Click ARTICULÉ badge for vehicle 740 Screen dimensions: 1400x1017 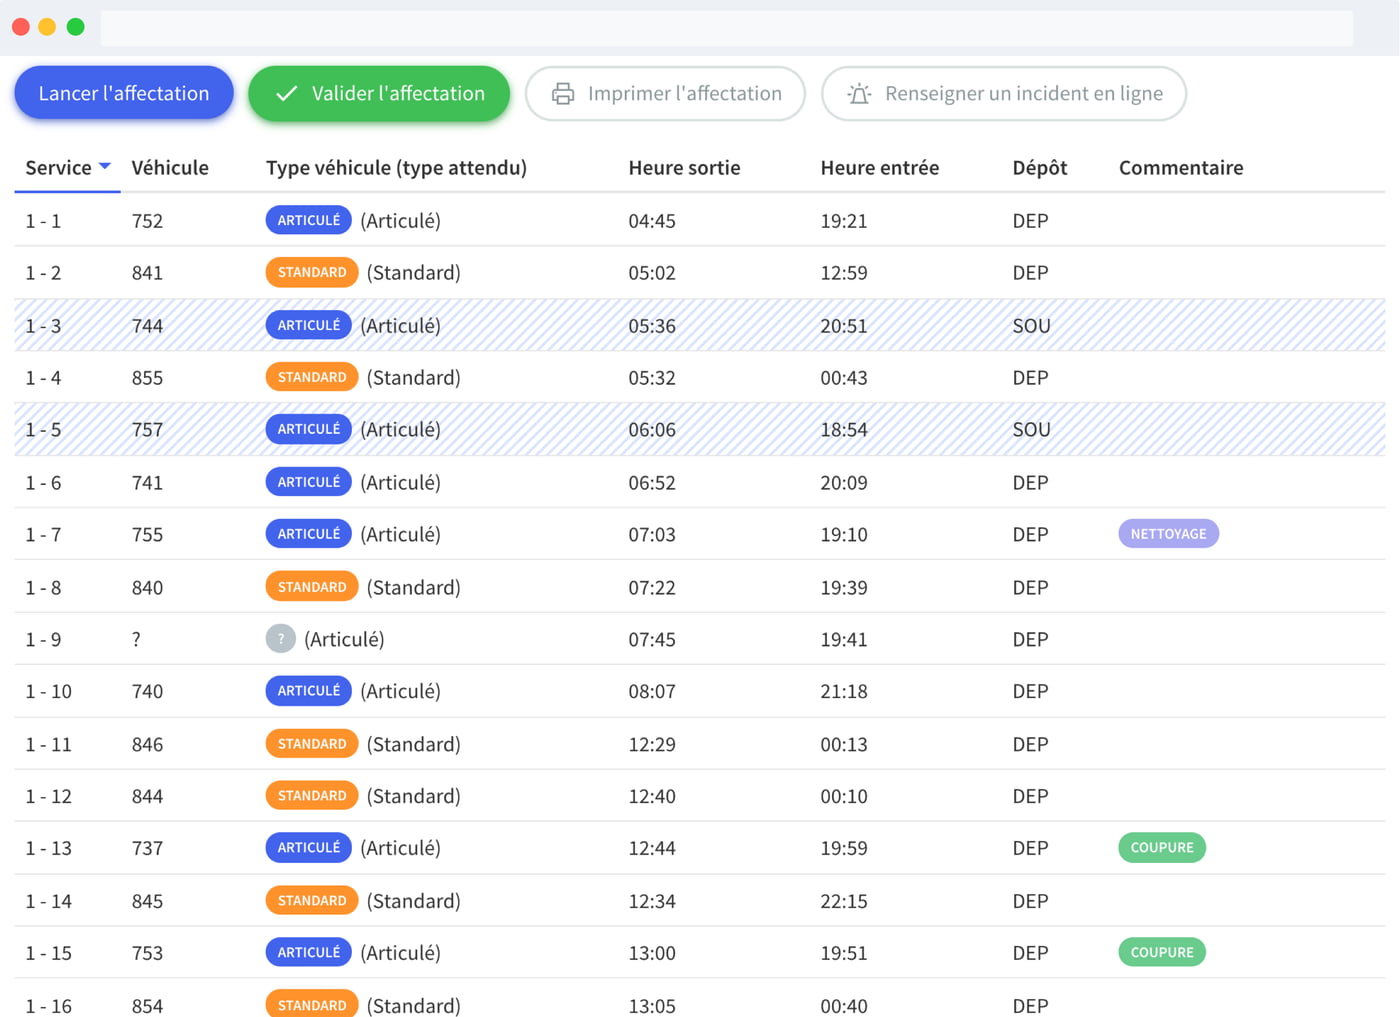tap(308, 691)
